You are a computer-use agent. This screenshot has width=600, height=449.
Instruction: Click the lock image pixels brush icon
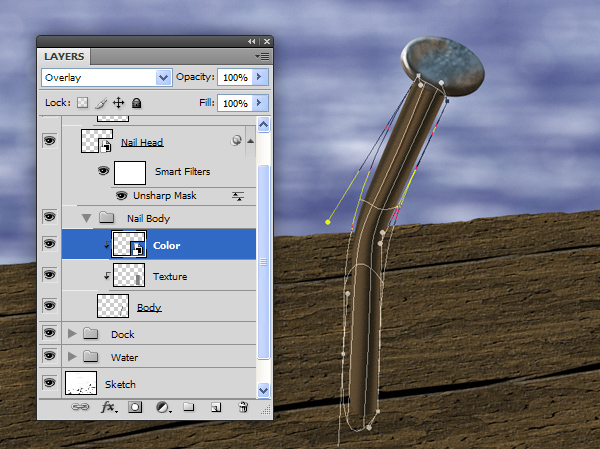101,103
